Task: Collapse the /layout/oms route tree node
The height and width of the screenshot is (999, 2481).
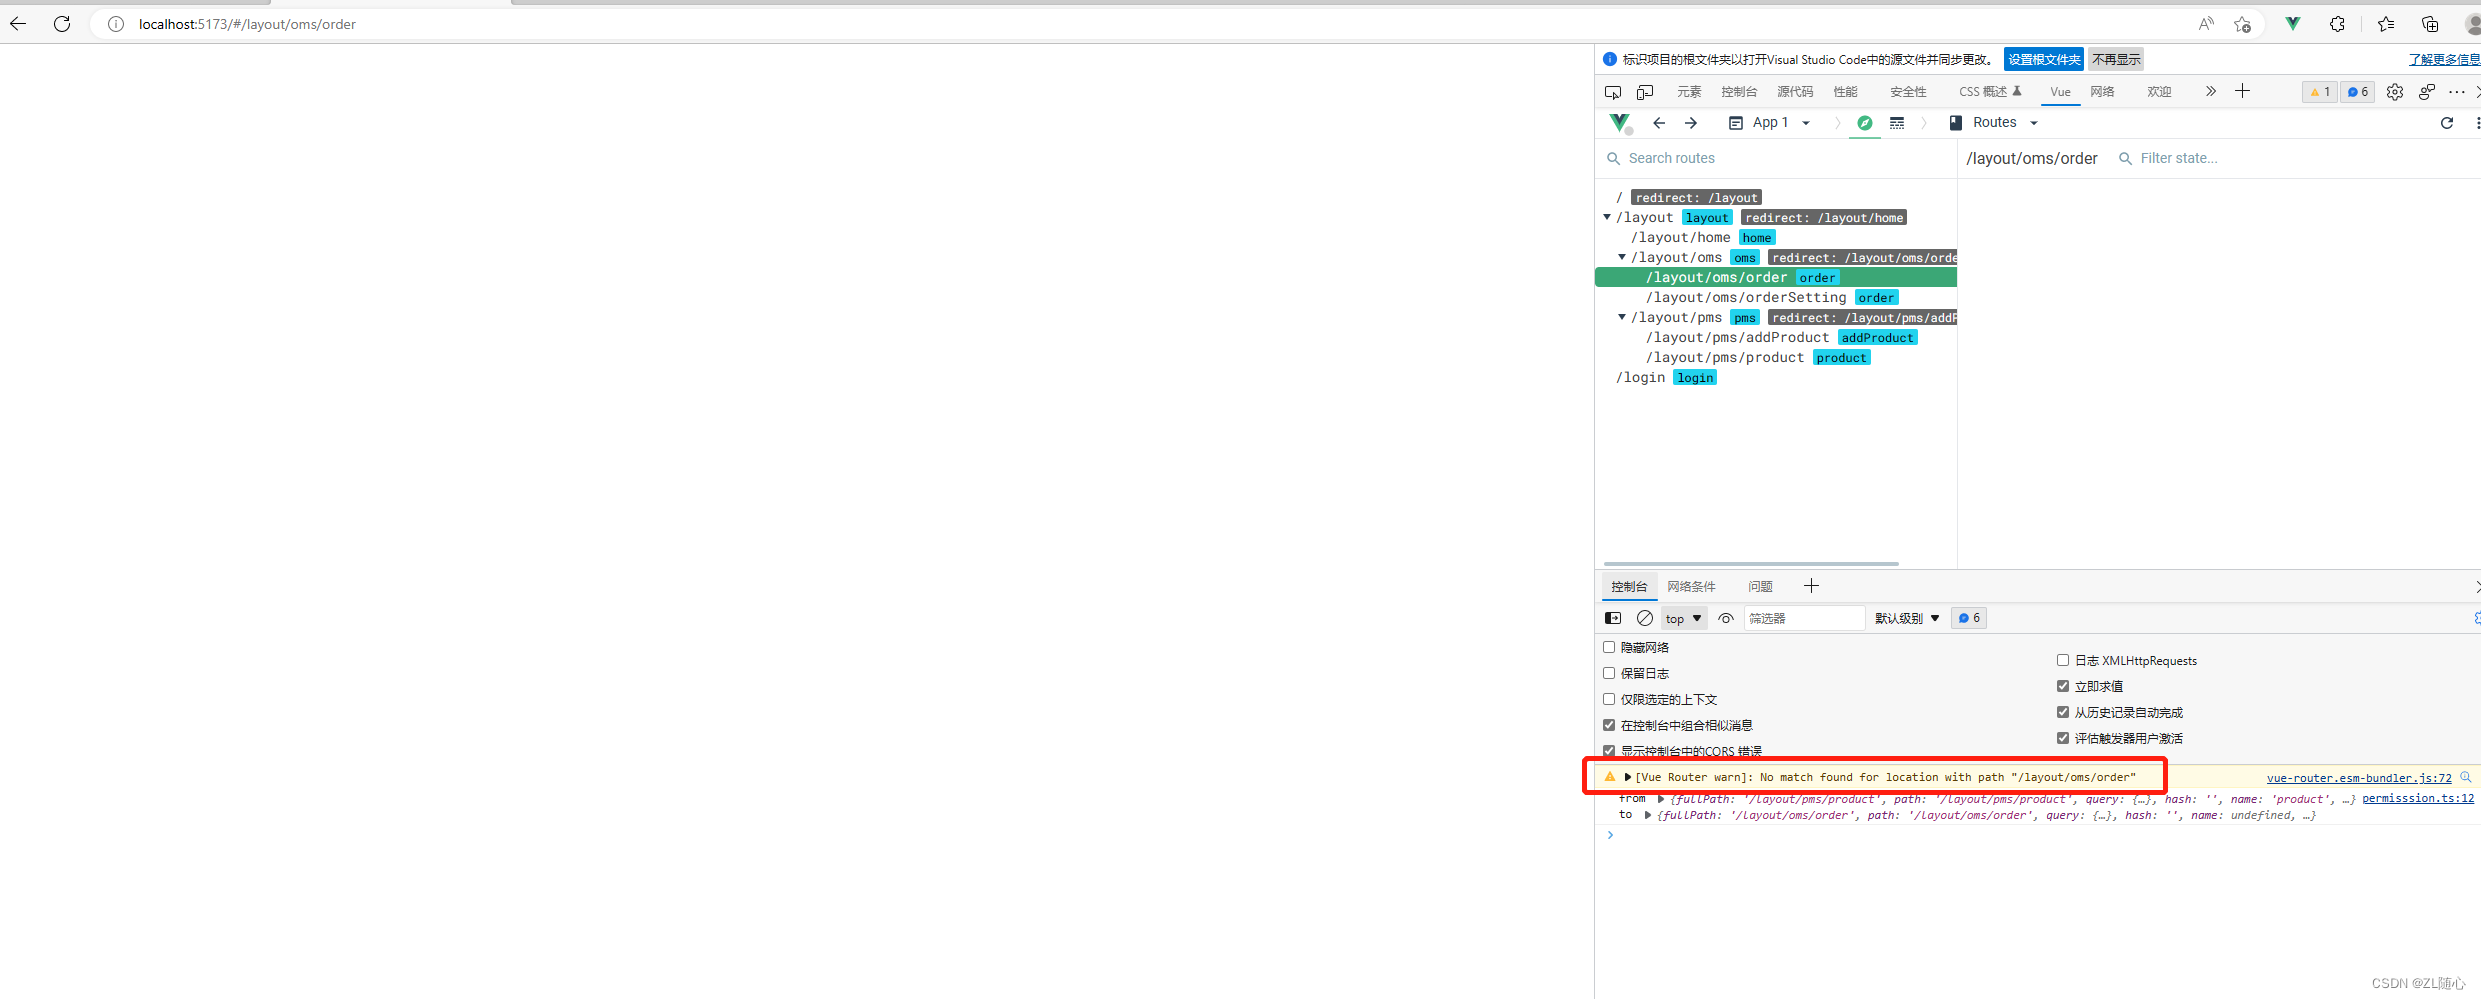Action: point(1622,257)
